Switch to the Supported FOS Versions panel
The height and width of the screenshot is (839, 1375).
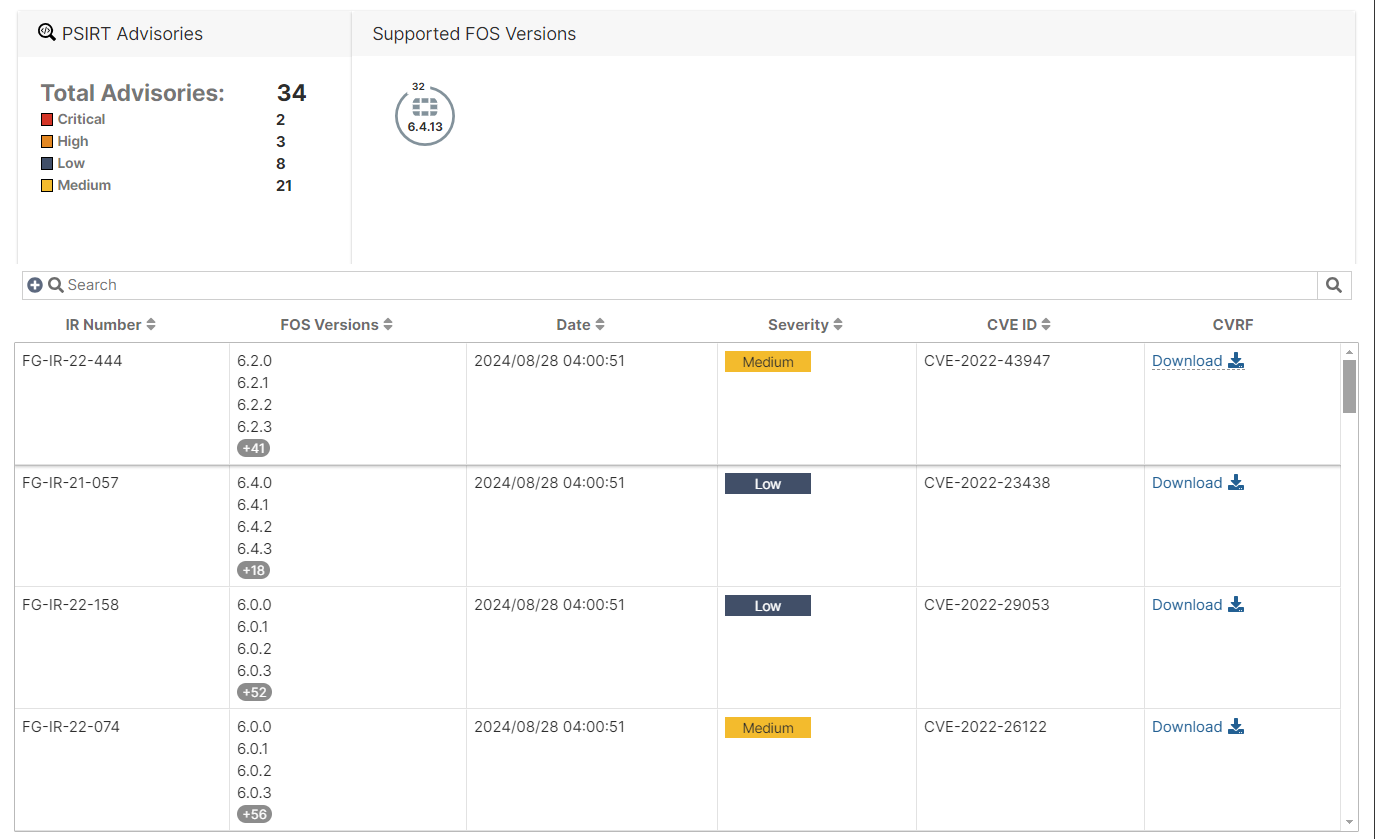coord(475,33)
